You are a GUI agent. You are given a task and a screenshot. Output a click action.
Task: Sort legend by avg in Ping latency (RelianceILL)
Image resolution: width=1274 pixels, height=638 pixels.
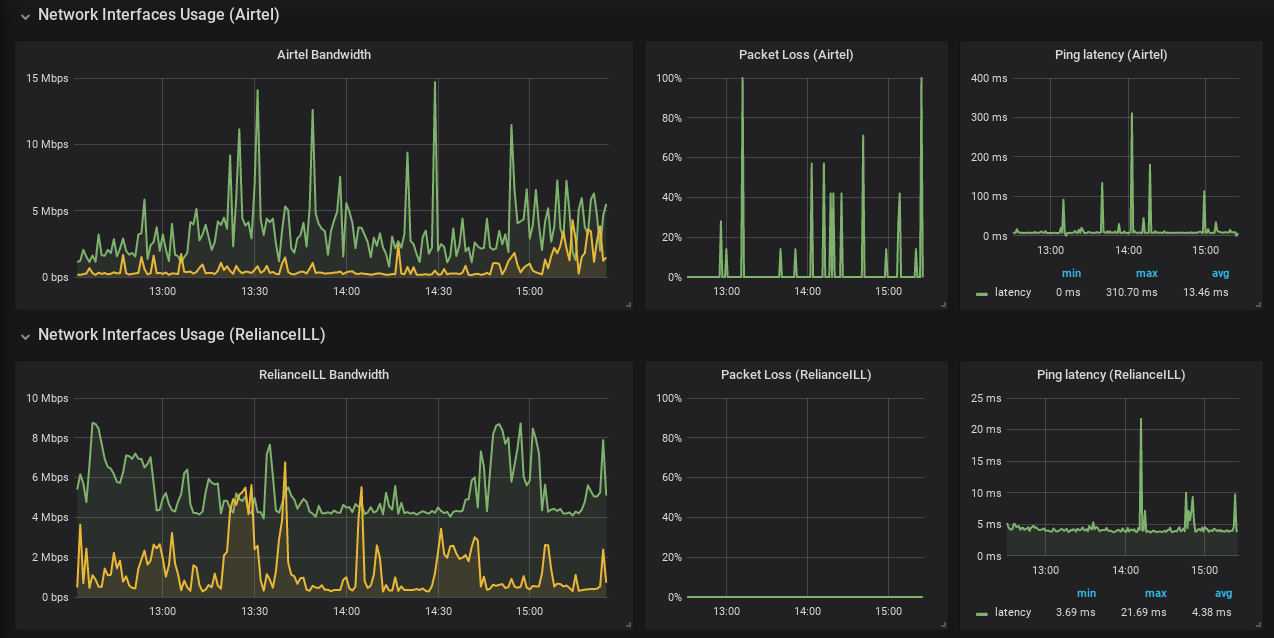point(1223,593)
